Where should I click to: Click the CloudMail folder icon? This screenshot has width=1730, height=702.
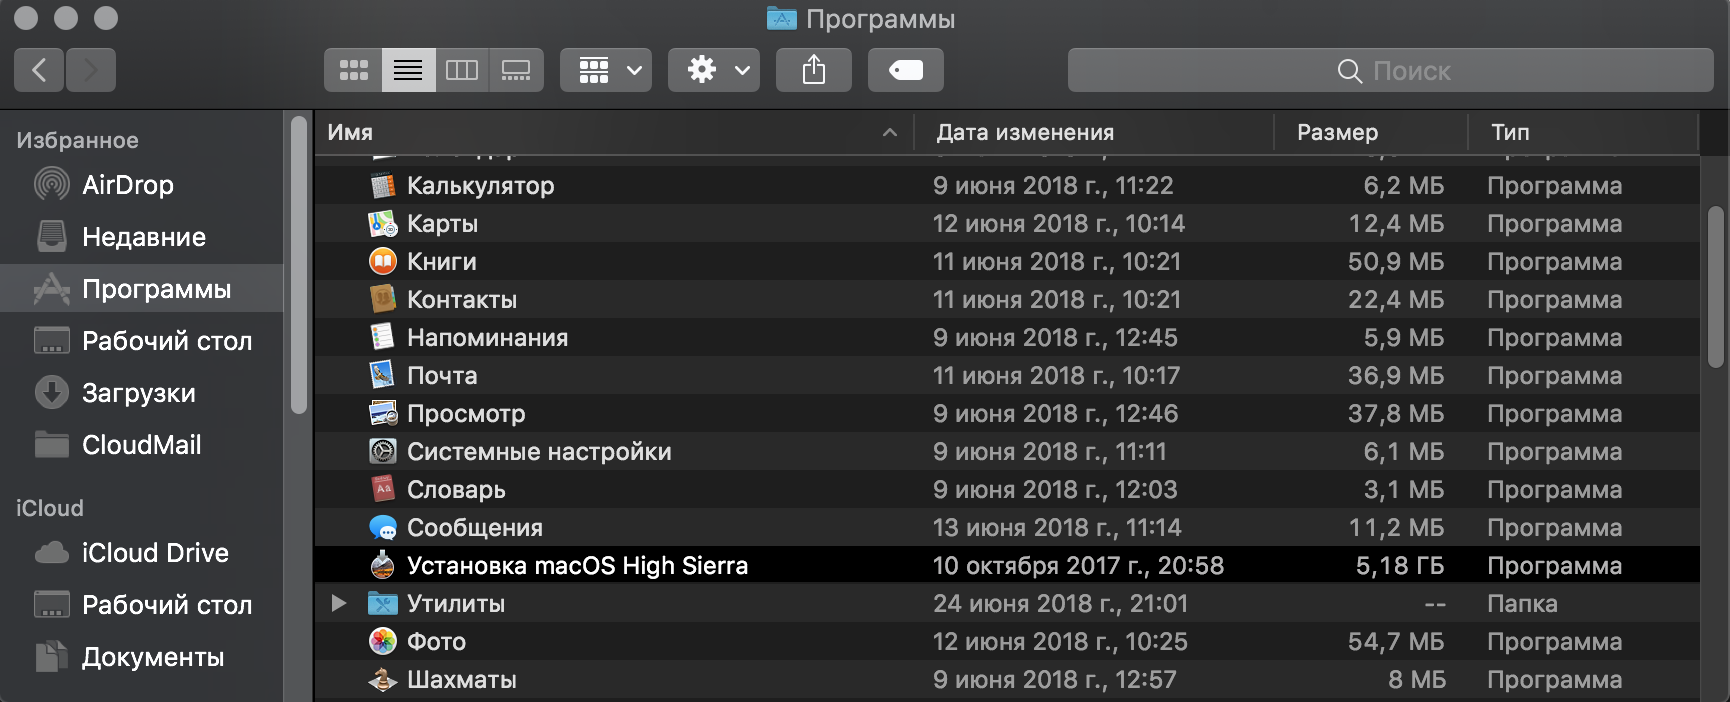[x=52, y=444]
